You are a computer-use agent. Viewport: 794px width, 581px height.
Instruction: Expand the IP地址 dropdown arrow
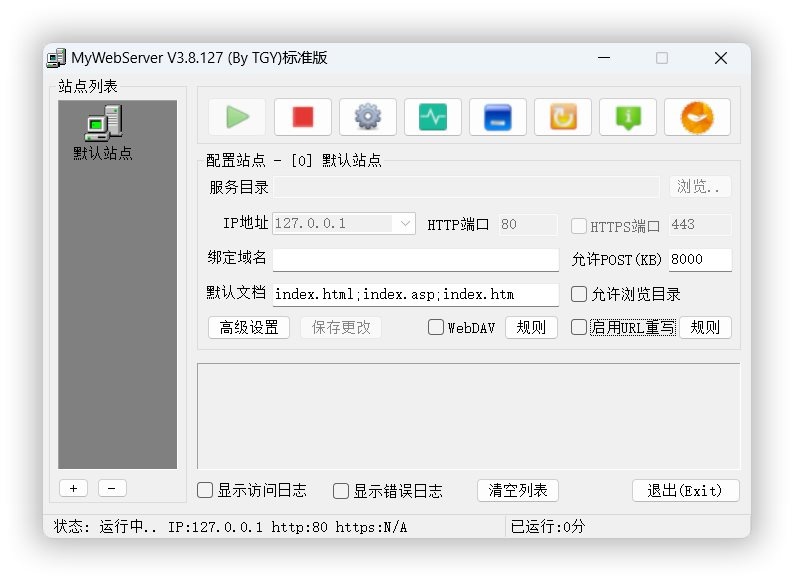click(405, 223)
